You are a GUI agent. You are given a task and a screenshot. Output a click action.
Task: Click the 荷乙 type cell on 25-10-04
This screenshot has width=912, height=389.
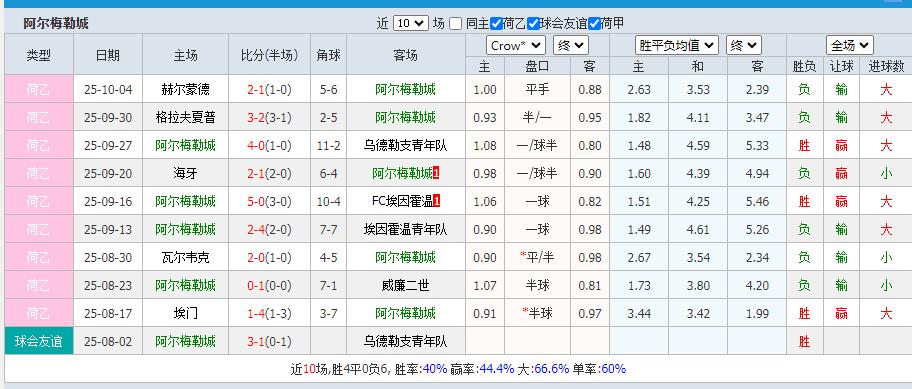[39, 90]
